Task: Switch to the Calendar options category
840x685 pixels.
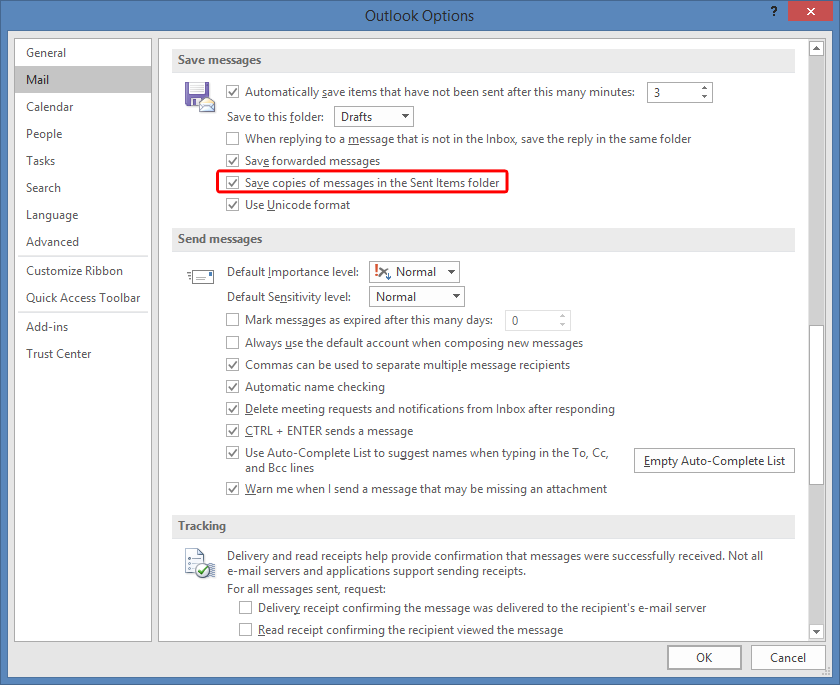Action: pos(50,107)
